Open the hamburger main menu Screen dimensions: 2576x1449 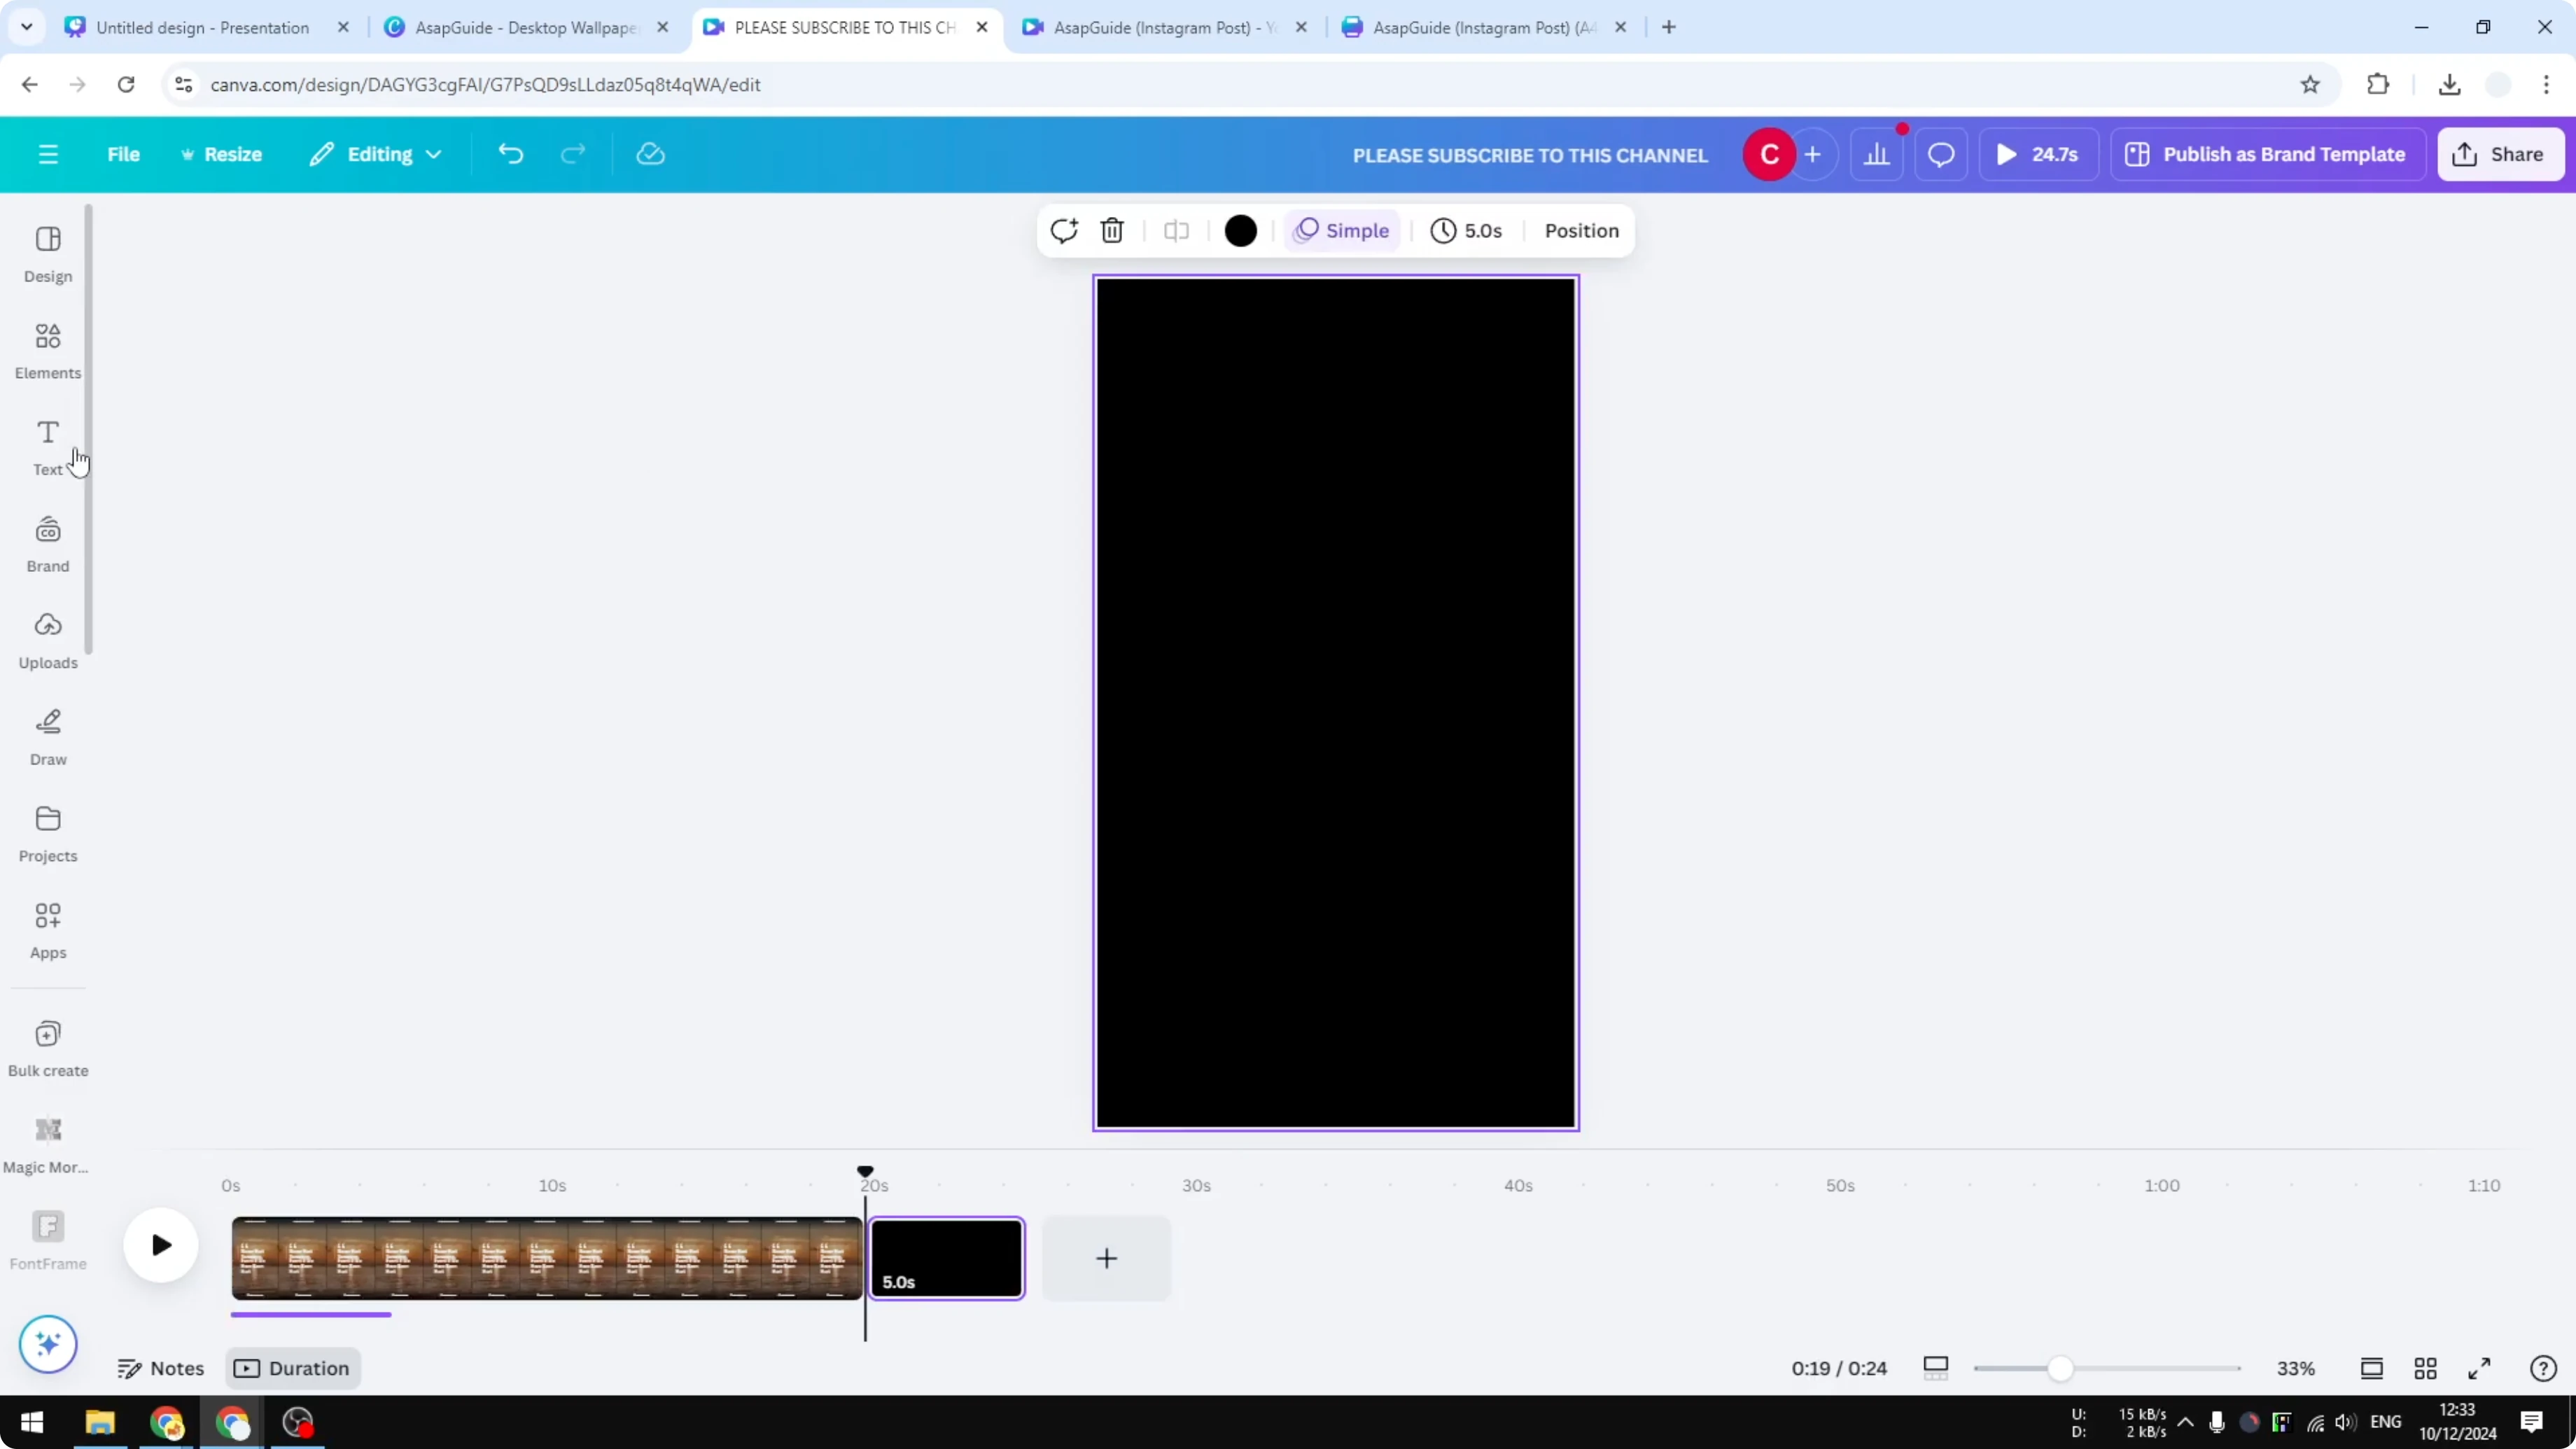(48, 155)
